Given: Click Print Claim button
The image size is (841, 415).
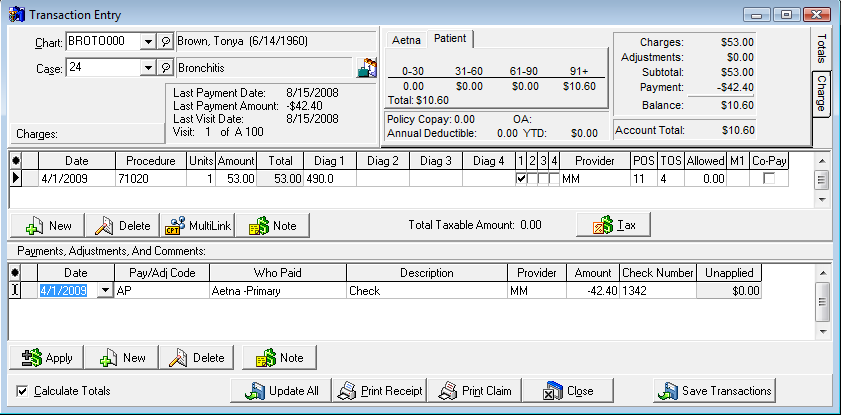Looking at the screenshot, I should 474,391.
